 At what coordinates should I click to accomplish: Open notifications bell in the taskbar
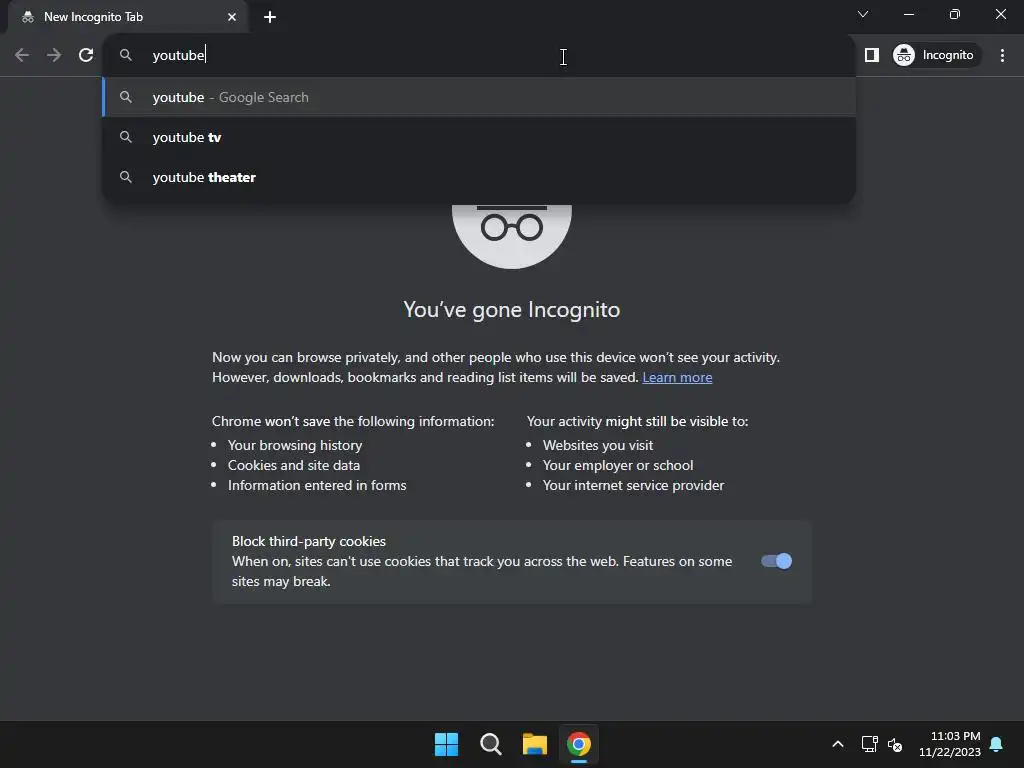click(997, 744)
